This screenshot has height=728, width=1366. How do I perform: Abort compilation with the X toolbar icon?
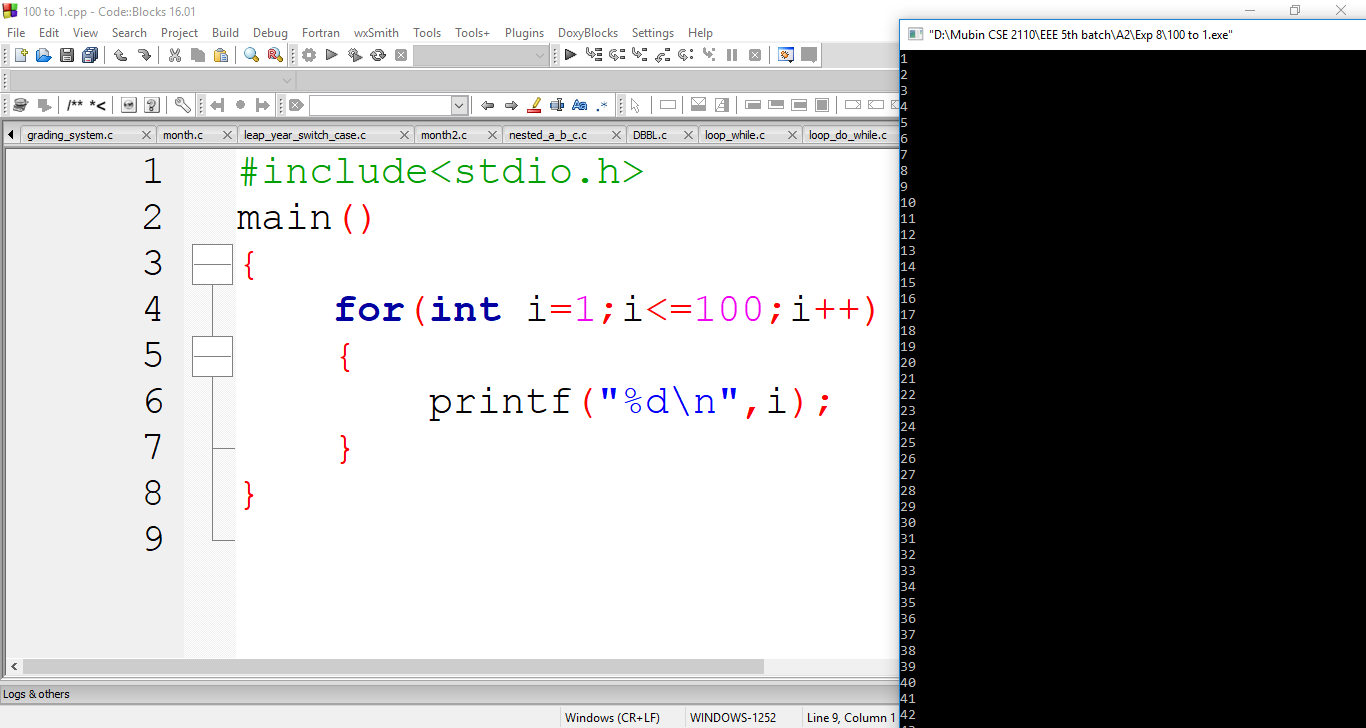[x=401, y=55]
